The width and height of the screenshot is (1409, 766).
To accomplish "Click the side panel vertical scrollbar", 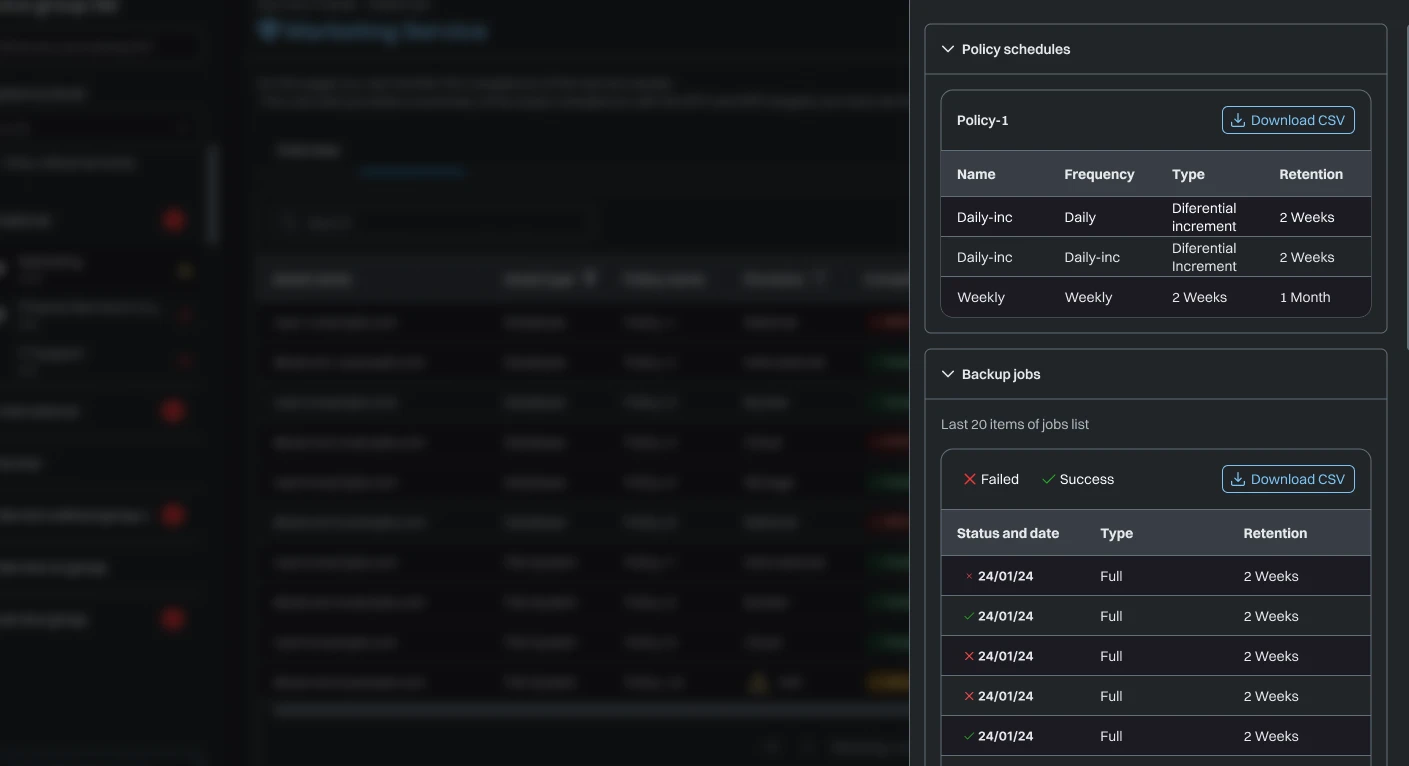I will click(x=1405, y=180).
